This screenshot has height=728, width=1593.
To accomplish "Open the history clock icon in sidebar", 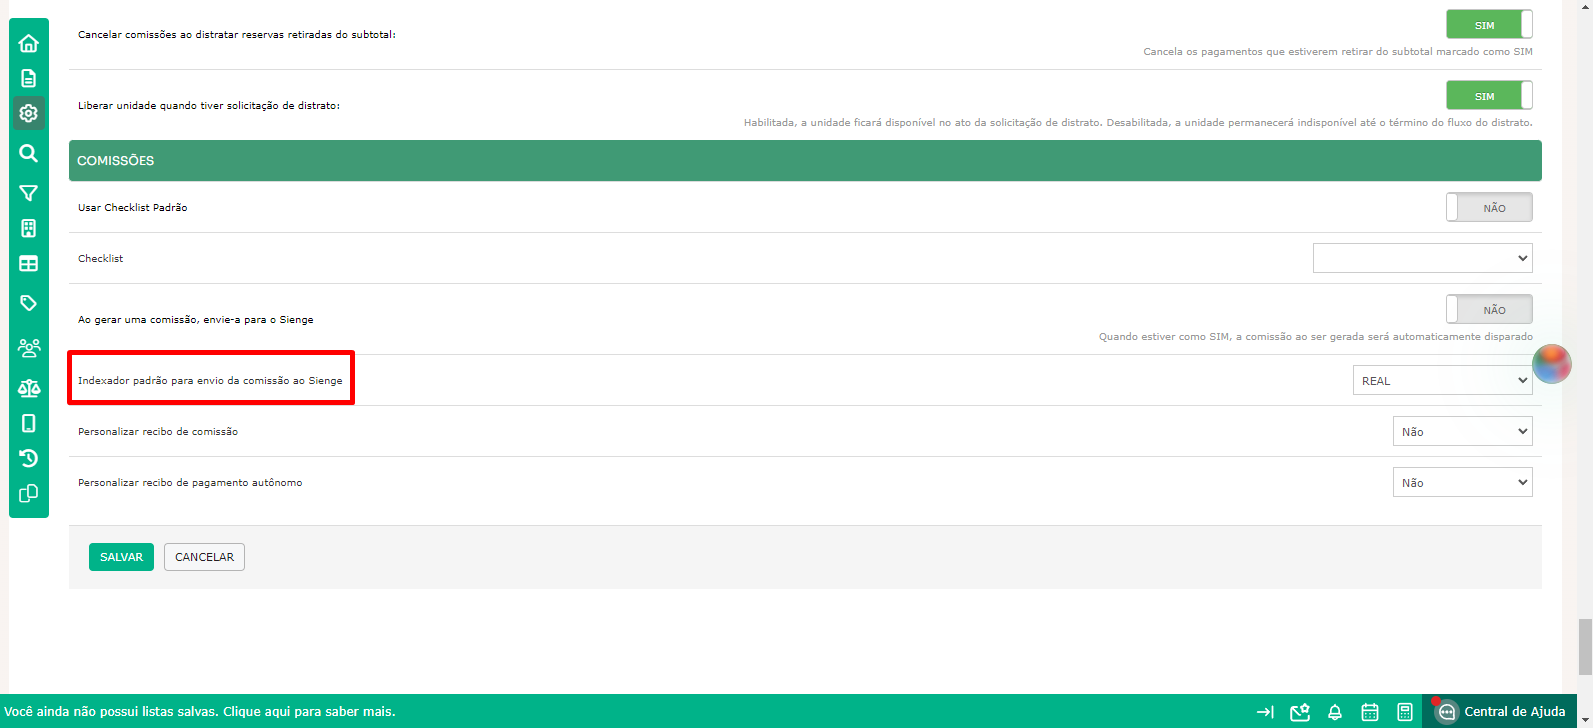I will [x=29, y=458].
